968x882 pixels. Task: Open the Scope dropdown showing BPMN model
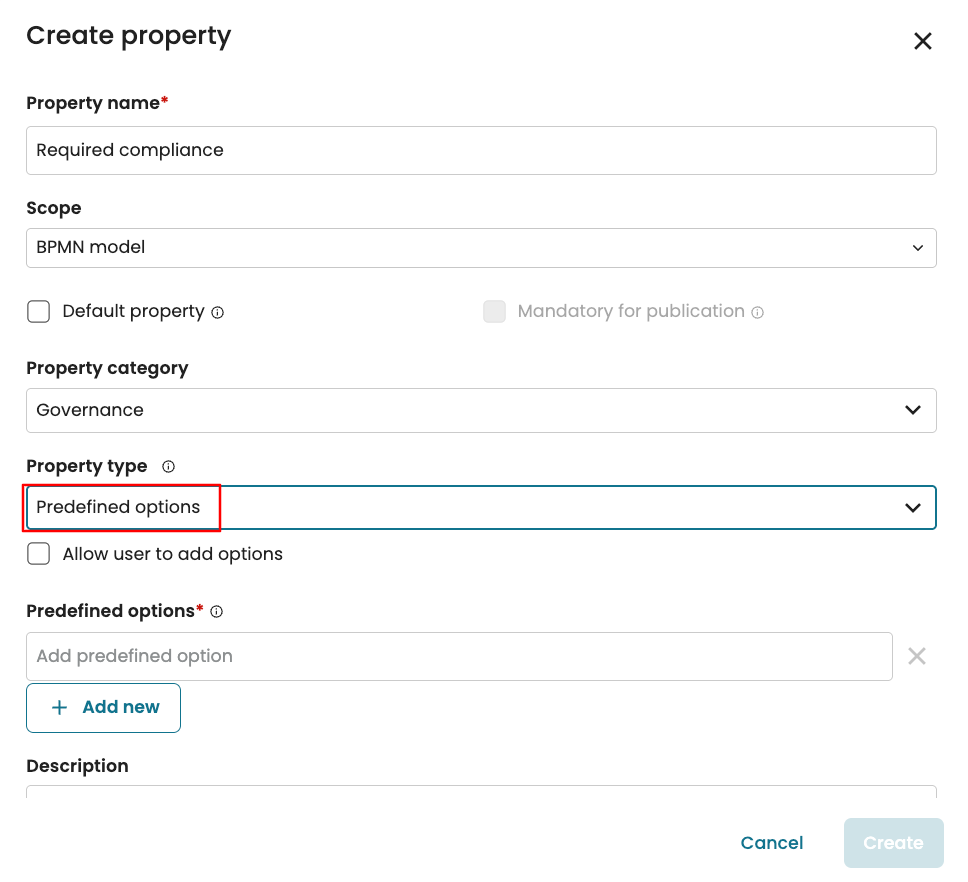(x=480, y=248)
